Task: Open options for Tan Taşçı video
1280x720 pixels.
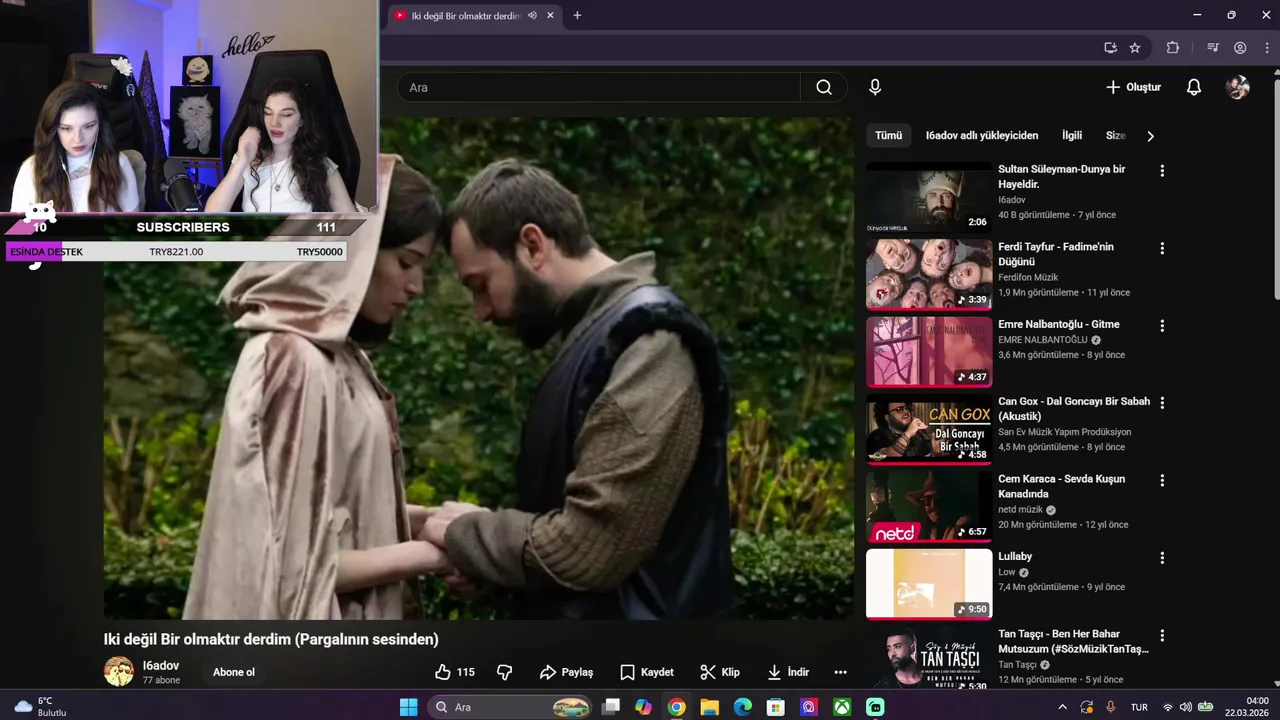Action: pos(1162,635)
